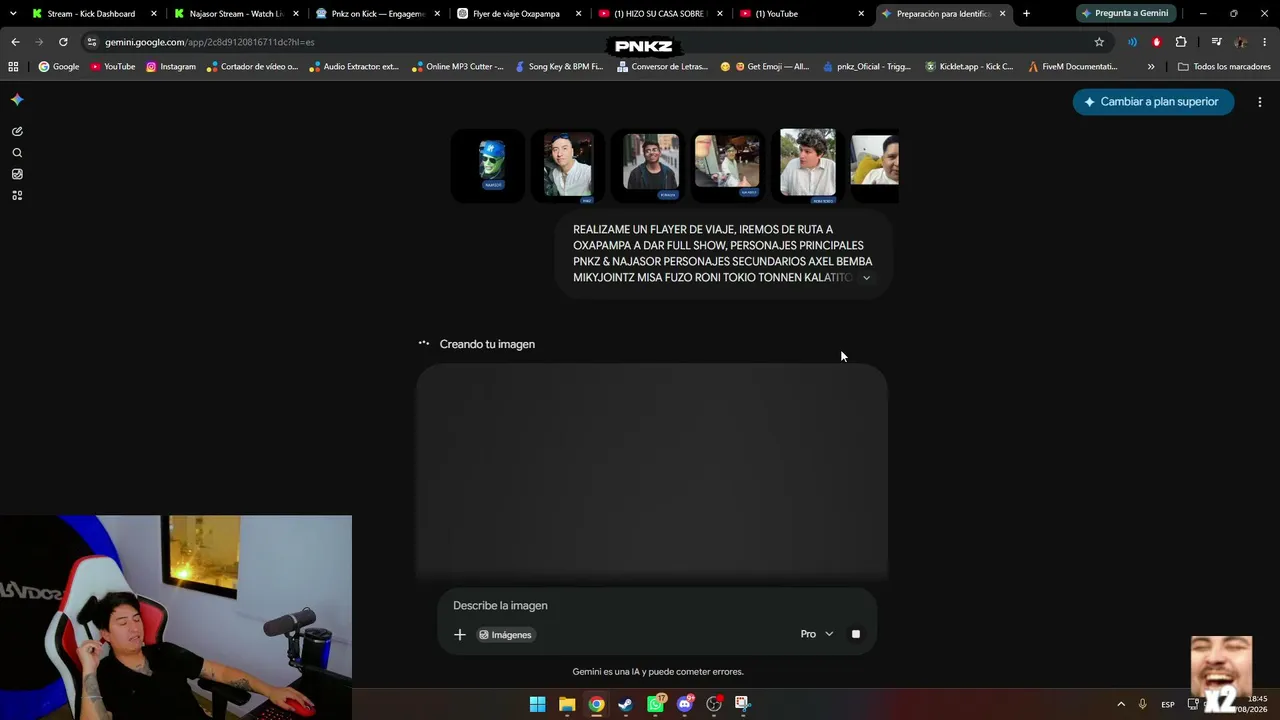Open a new browser tab
Screen dimensions: 1280x720
[1026, 14]
